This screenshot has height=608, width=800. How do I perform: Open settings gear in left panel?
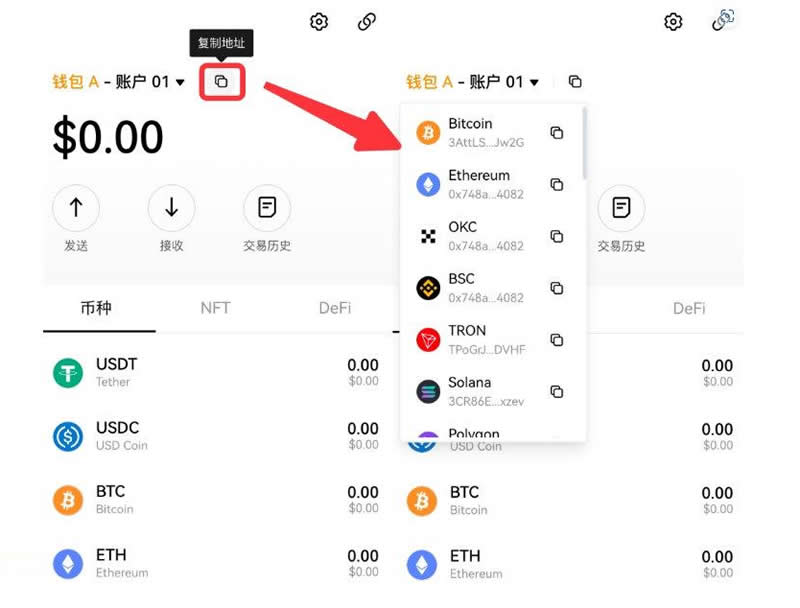tap(319, 22)
